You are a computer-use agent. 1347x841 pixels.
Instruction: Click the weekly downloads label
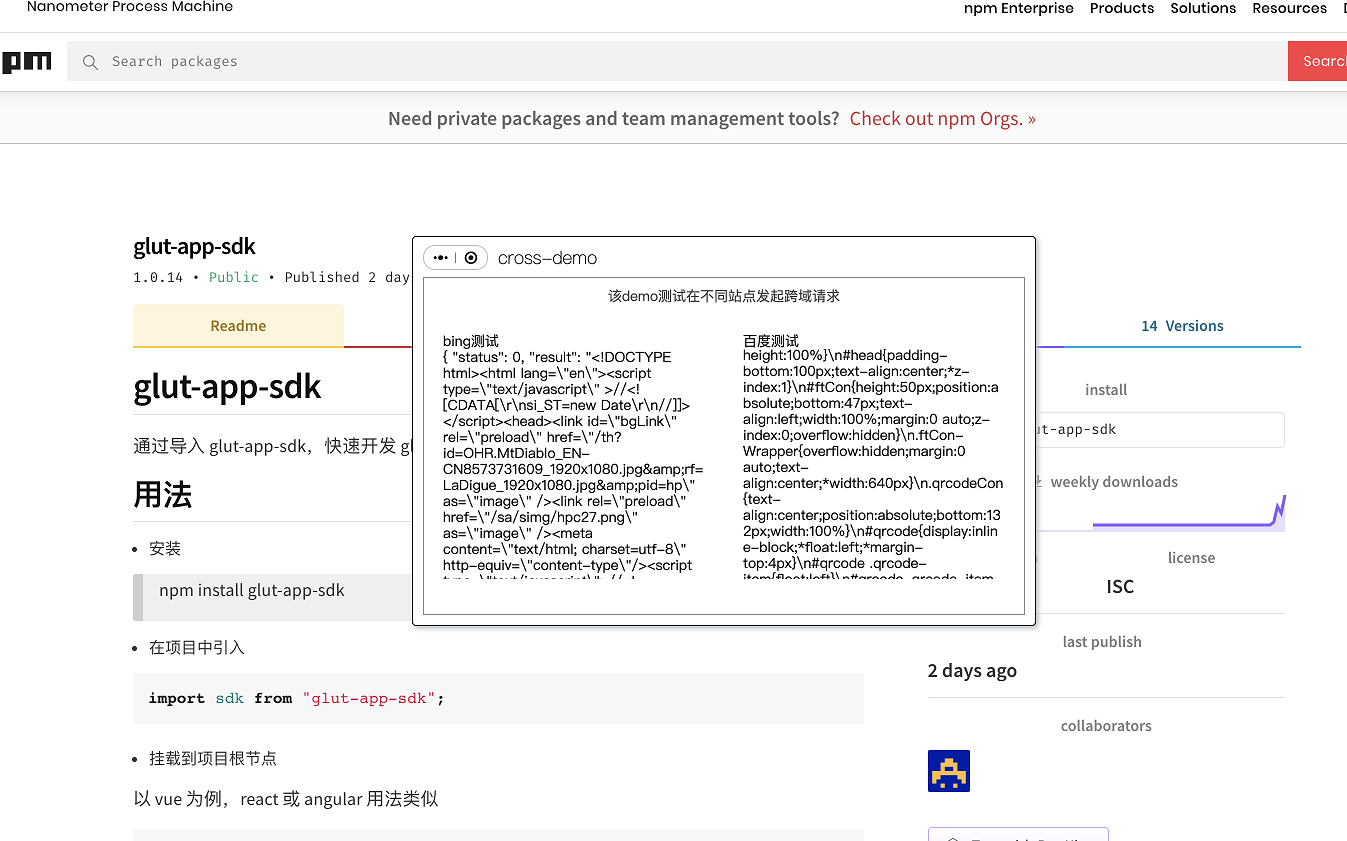(x=1114, y=482)
